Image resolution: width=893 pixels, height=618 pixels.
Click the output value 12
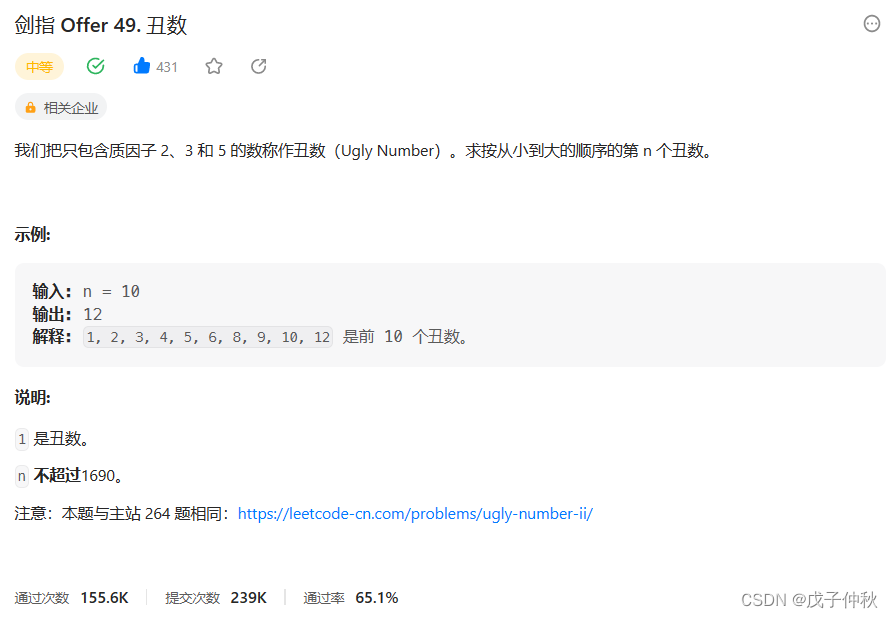[93, 314]
